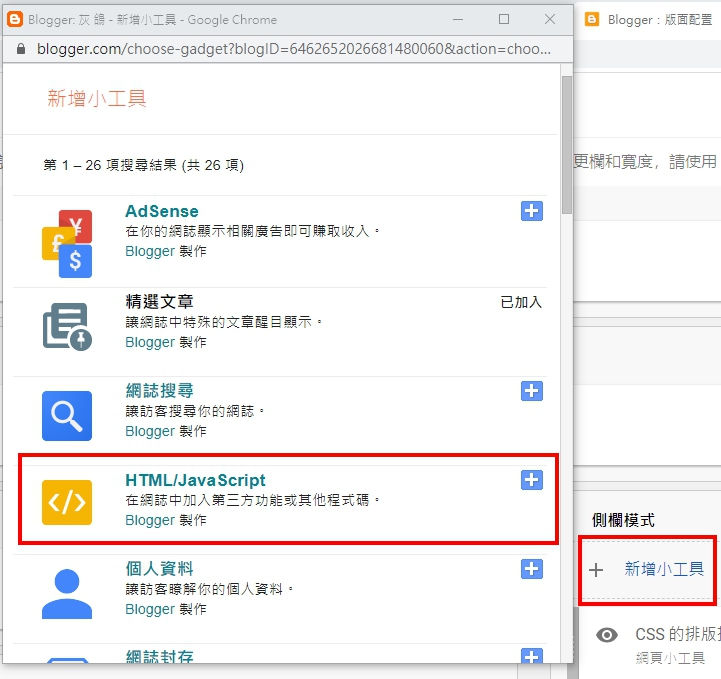Click Blogger author link under 個人資料
721x679 pixels.
coord(150,609)
